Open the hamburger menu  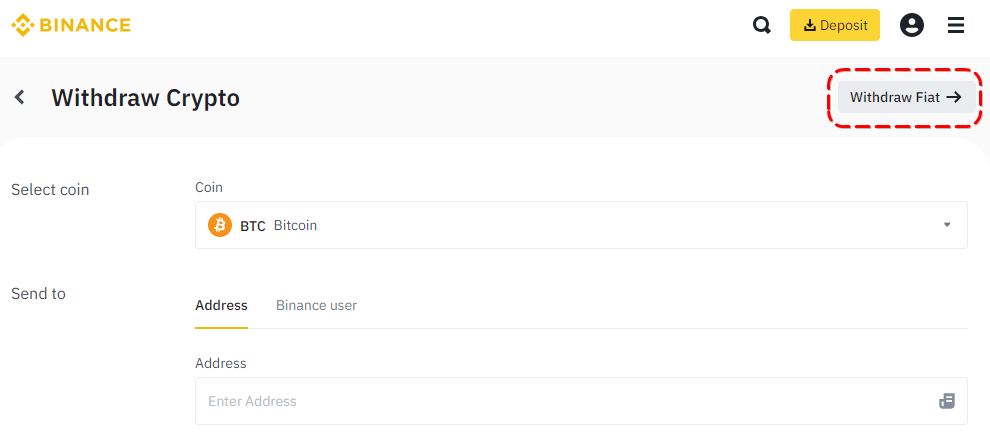(956, 25)
